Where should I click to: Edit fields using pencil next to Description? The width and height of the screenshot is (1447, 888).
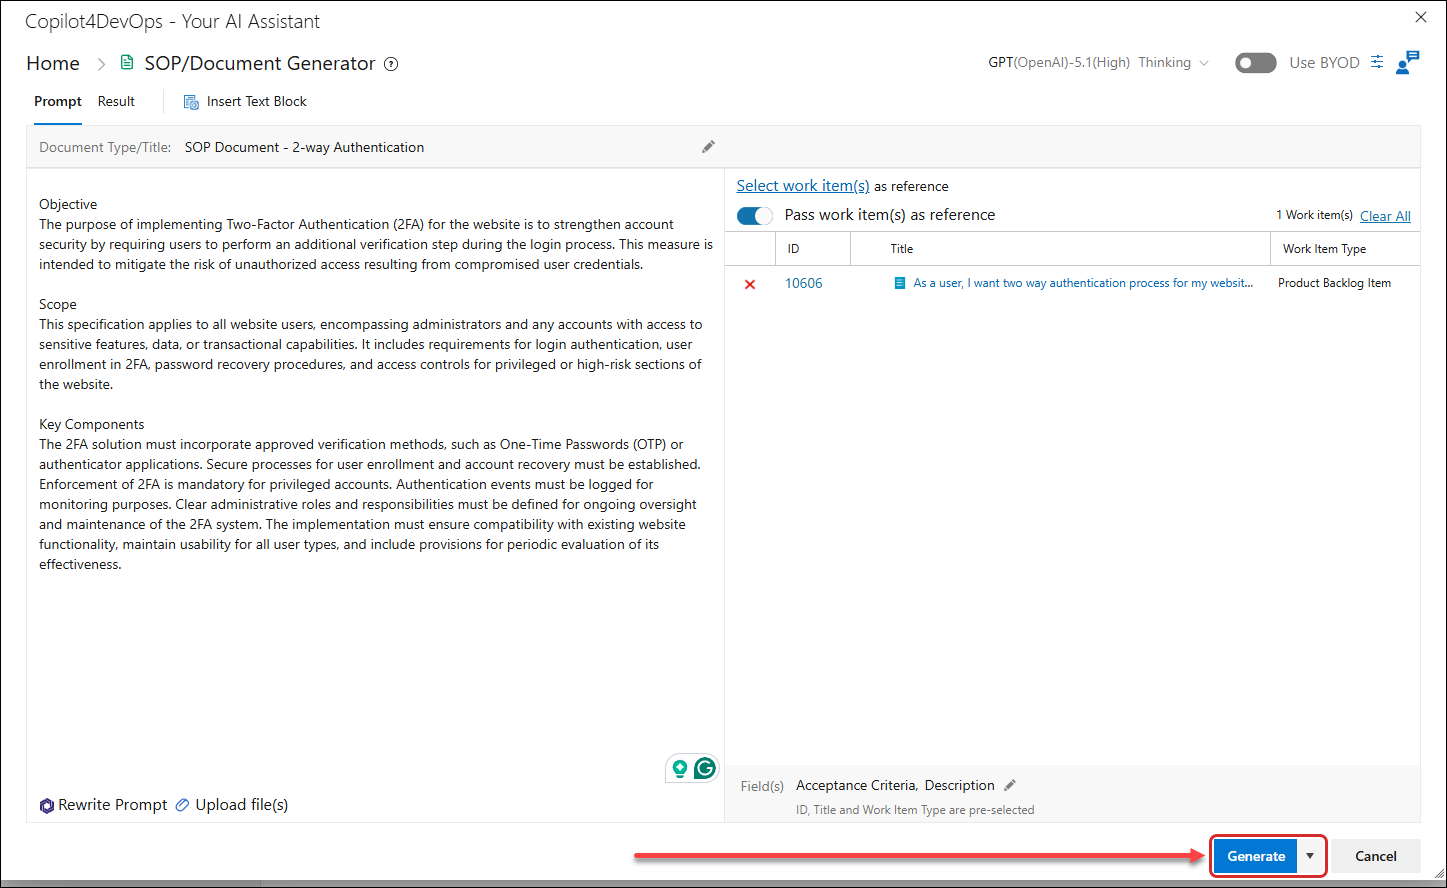[x=1010, y=785]
